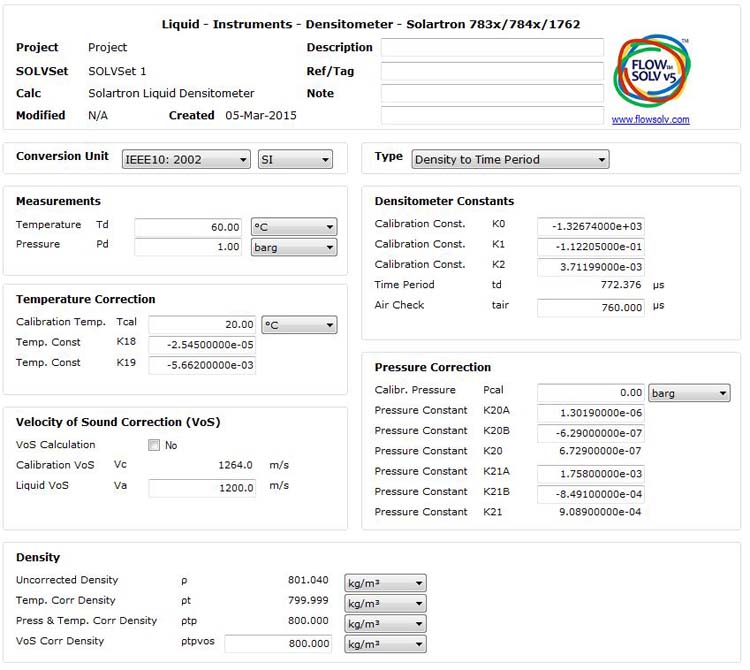Click the K19 temperature constant field
This screenshot has width=750, height=670.
click(202, 365)
